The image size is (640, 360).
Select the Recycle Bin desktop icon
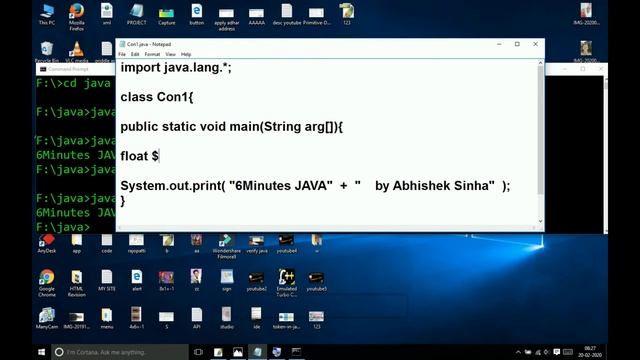(x=47, y=51)
